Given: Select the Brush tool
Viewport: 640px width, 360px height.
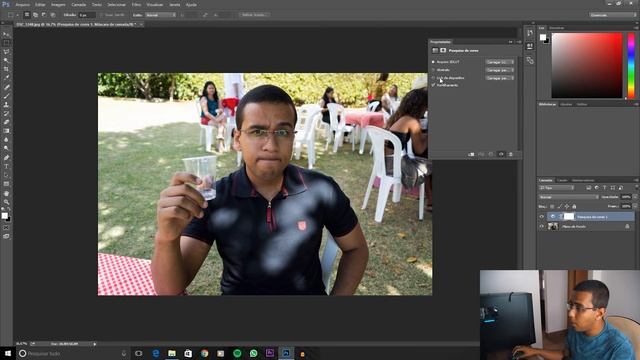Looking at the screenshot, I should coord(6,96).
